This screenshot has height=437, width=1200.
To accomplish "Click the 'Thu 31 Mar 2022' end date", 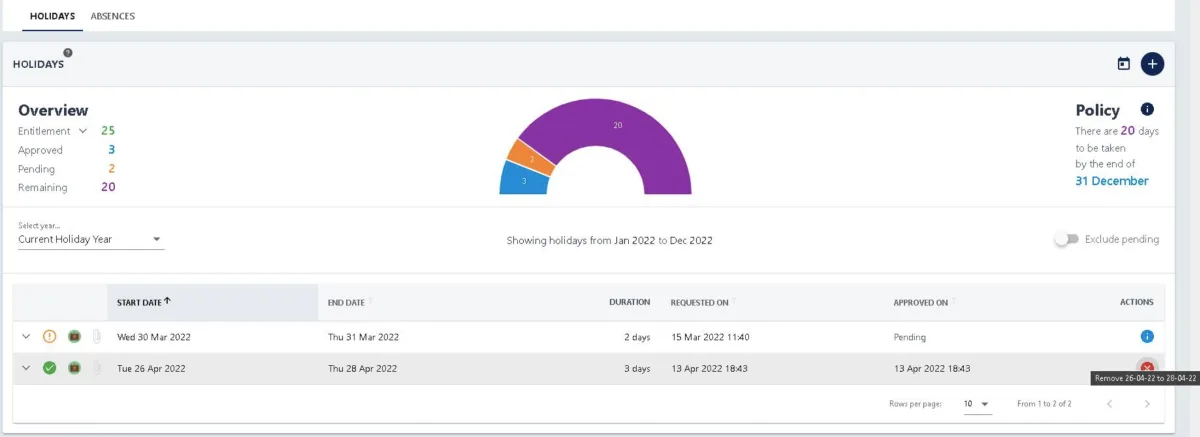I will pos(364,337).
